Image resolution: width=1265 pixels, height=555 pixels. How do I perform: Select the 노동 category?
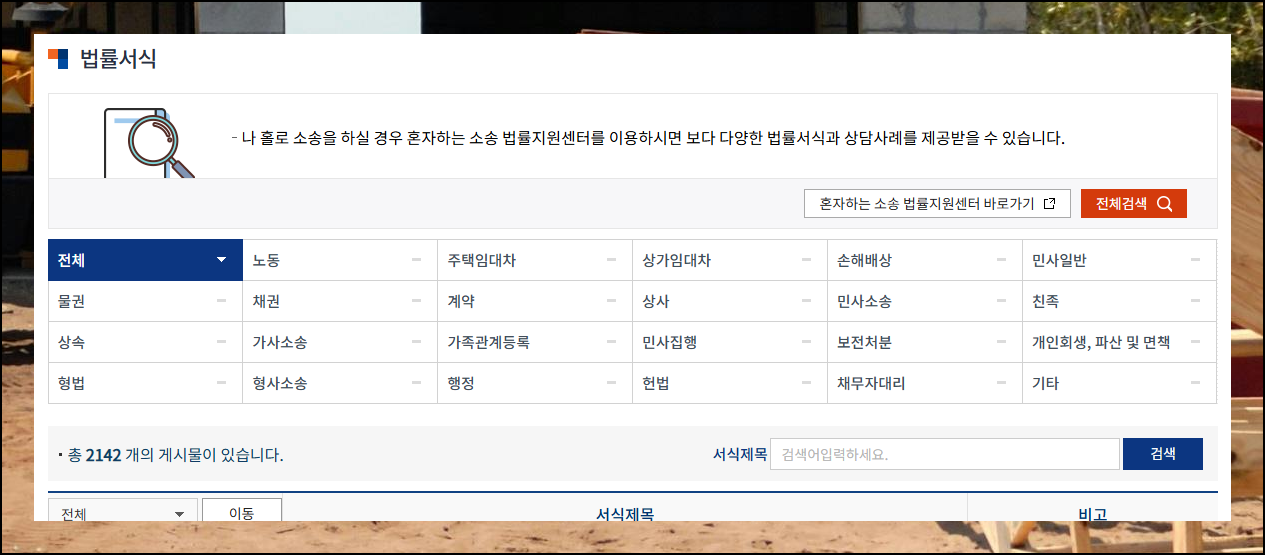pos(339,260)
